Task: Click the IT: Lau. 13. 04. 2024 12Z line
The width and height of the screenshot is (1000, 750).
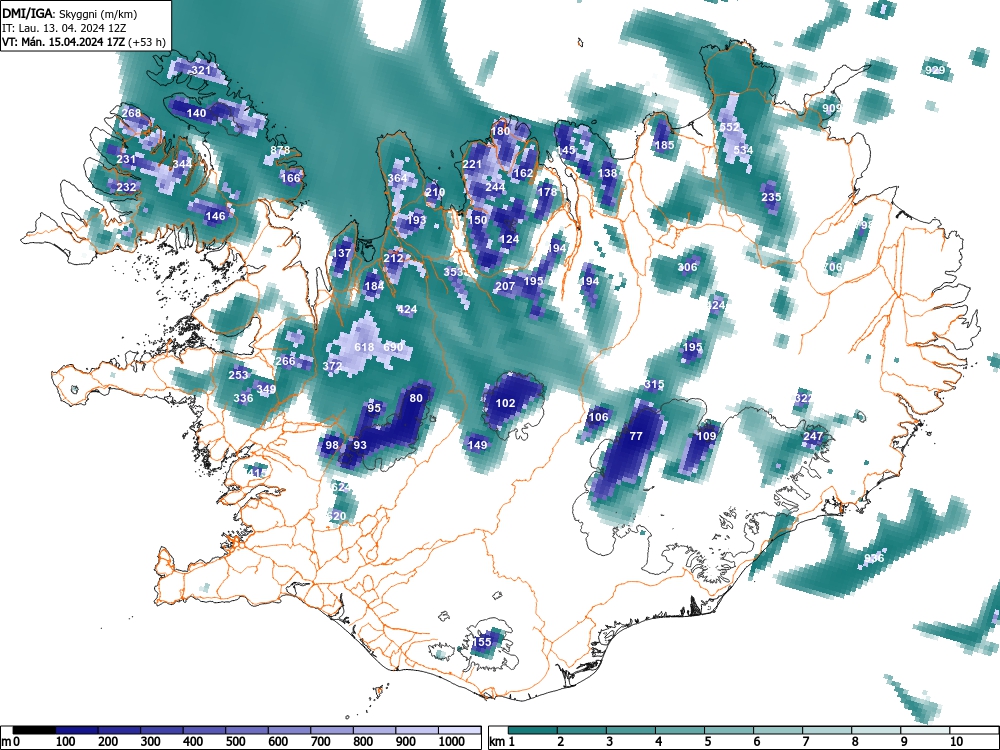Action: (64, 28)
